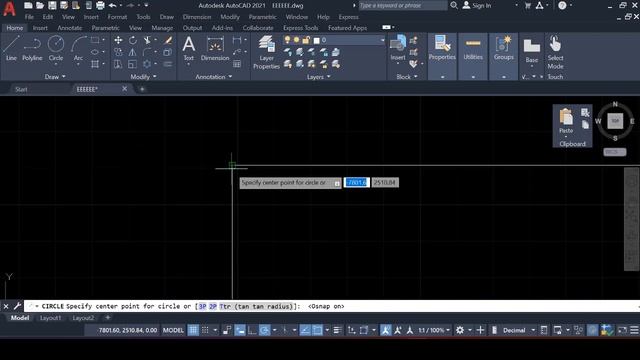640x360 pixels.
Task: Click the Undo arrow in quick access toolbar
Action: (x=113, y=6)
